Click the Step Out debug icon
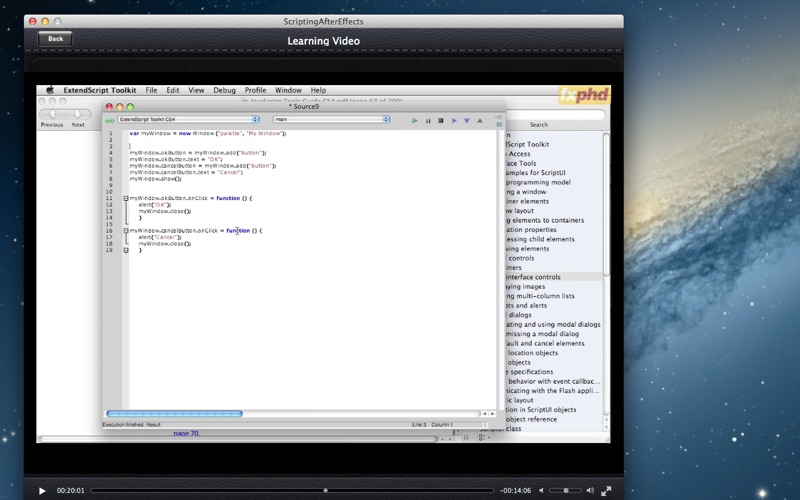 pos(480,120)
